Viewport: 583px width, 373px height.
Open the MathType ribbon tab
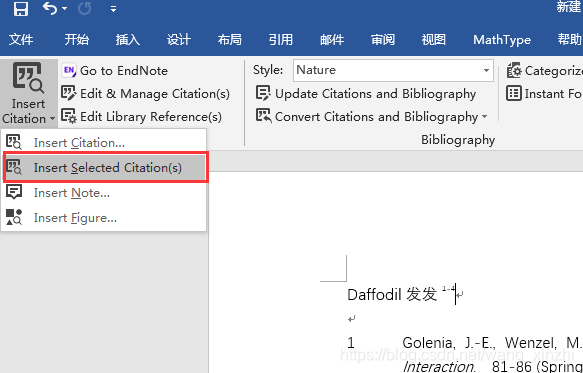point(502,39)
